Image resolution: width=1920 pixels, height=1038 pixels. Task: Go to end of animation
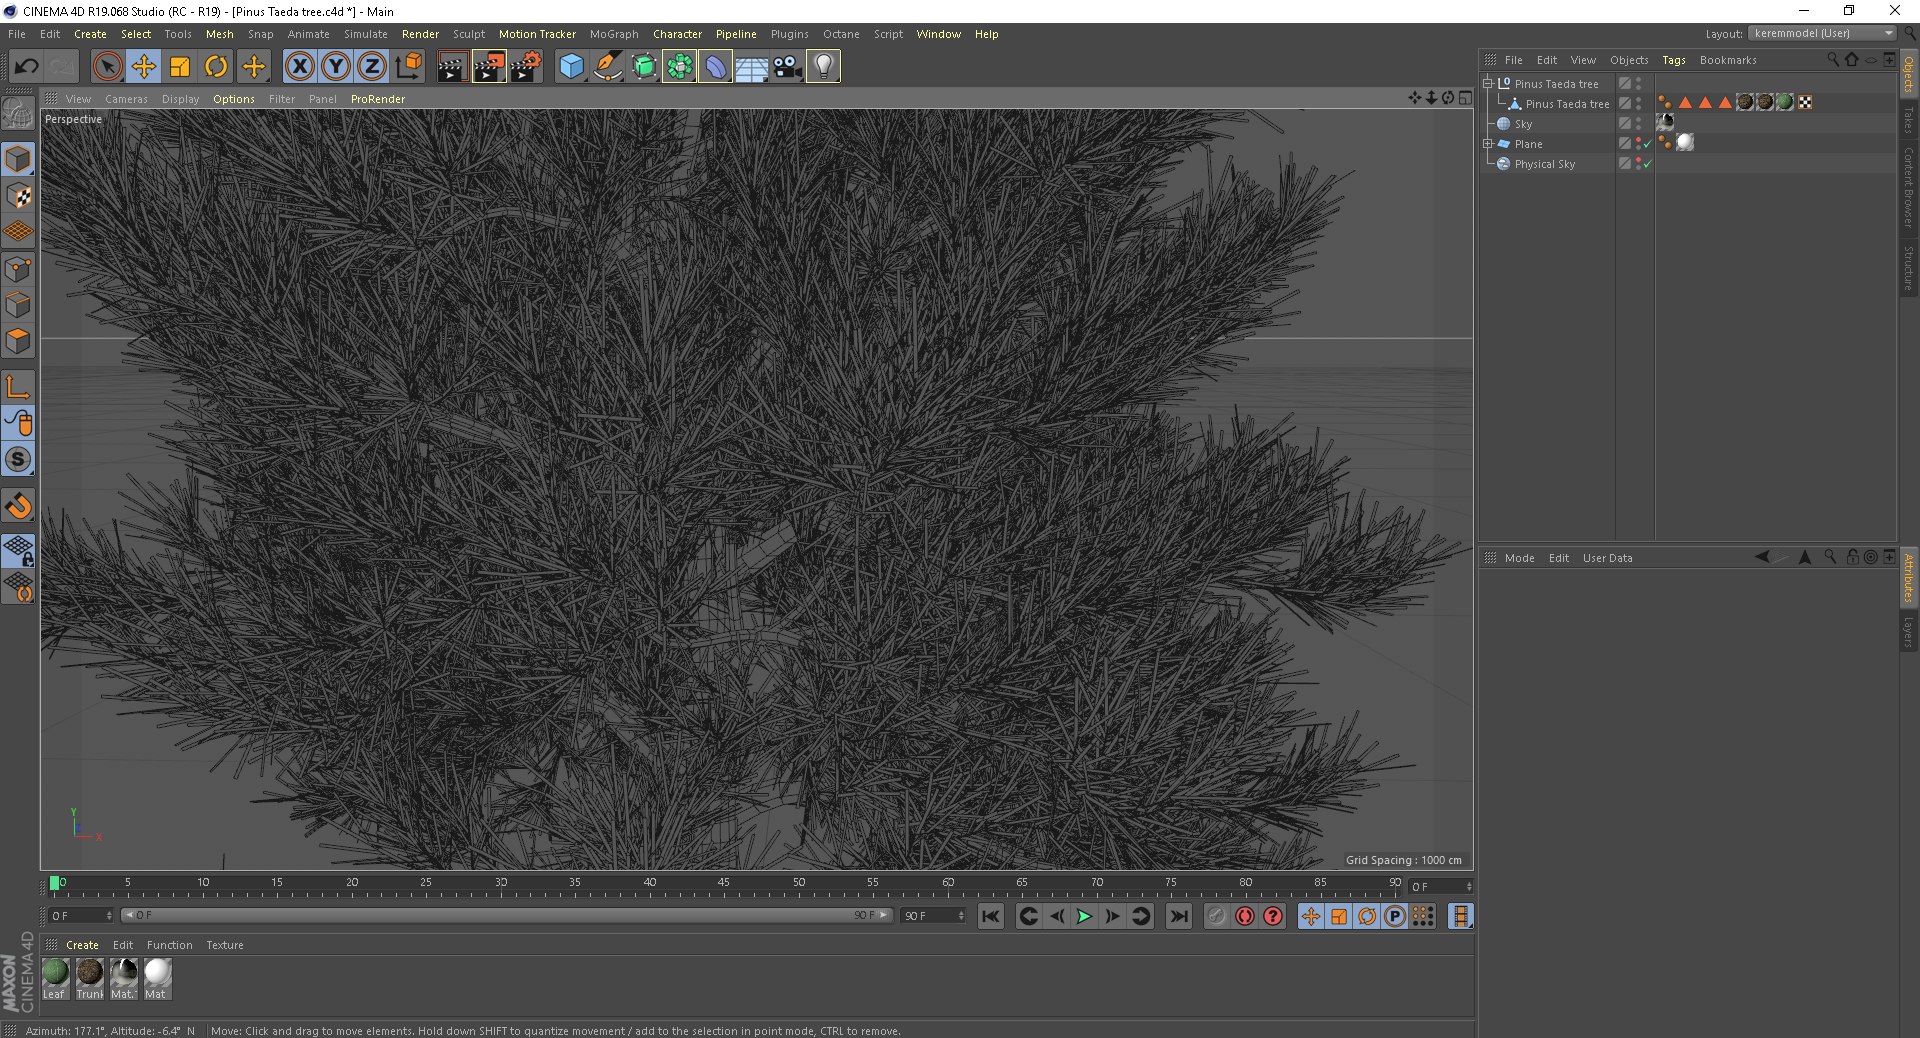1179,916
